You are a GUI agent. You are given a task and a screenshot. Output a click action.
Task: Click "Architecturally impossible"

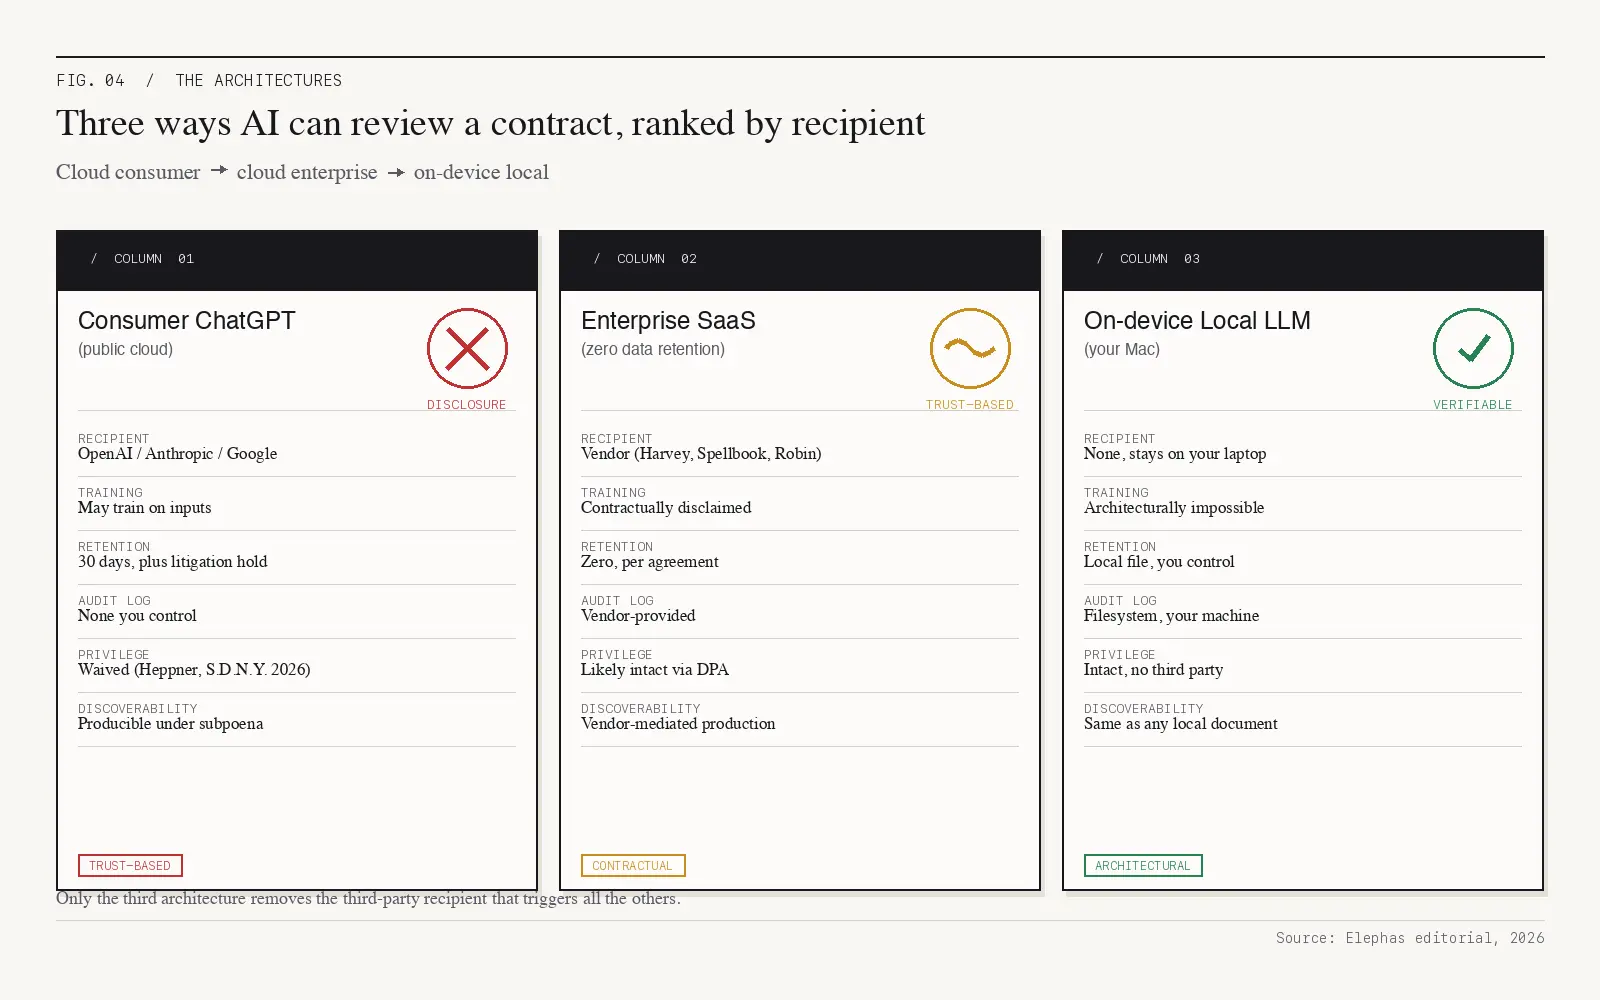pyautogui.click(x=1174, y=508)
